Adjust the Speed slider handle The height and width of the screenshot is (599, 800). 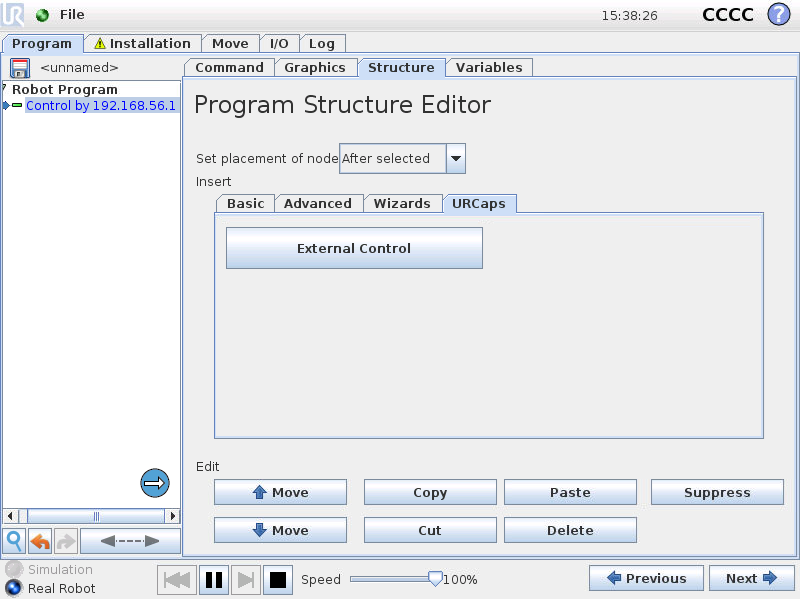point(435,578)
